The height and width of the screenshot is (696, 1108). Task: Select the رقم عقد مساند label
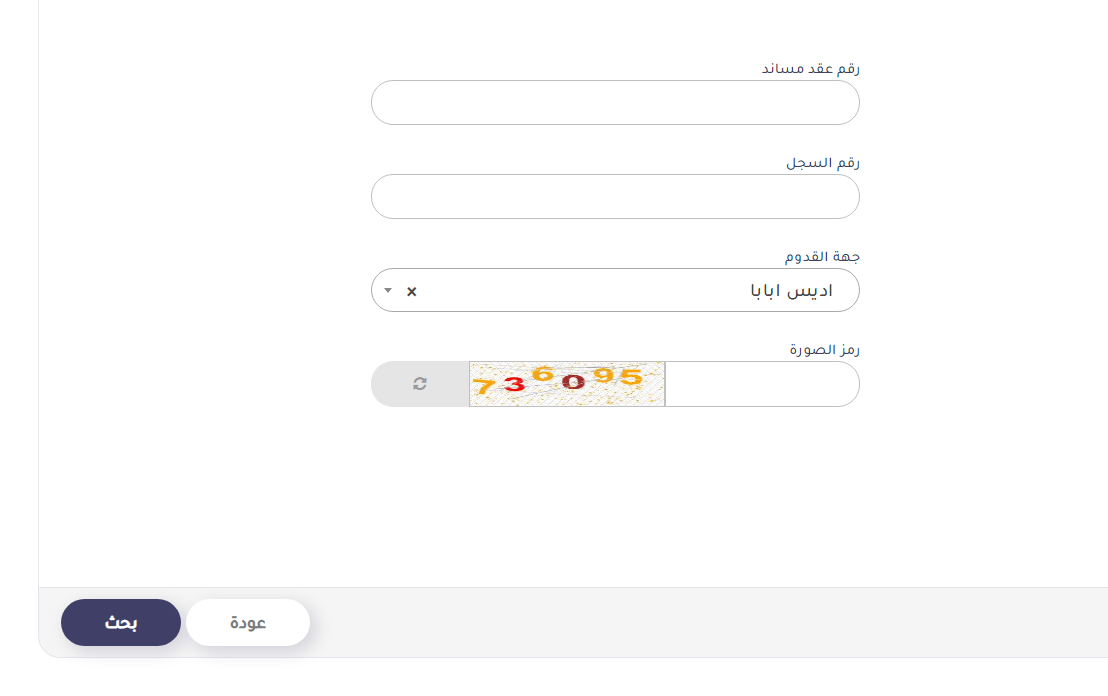click(811, 69)
